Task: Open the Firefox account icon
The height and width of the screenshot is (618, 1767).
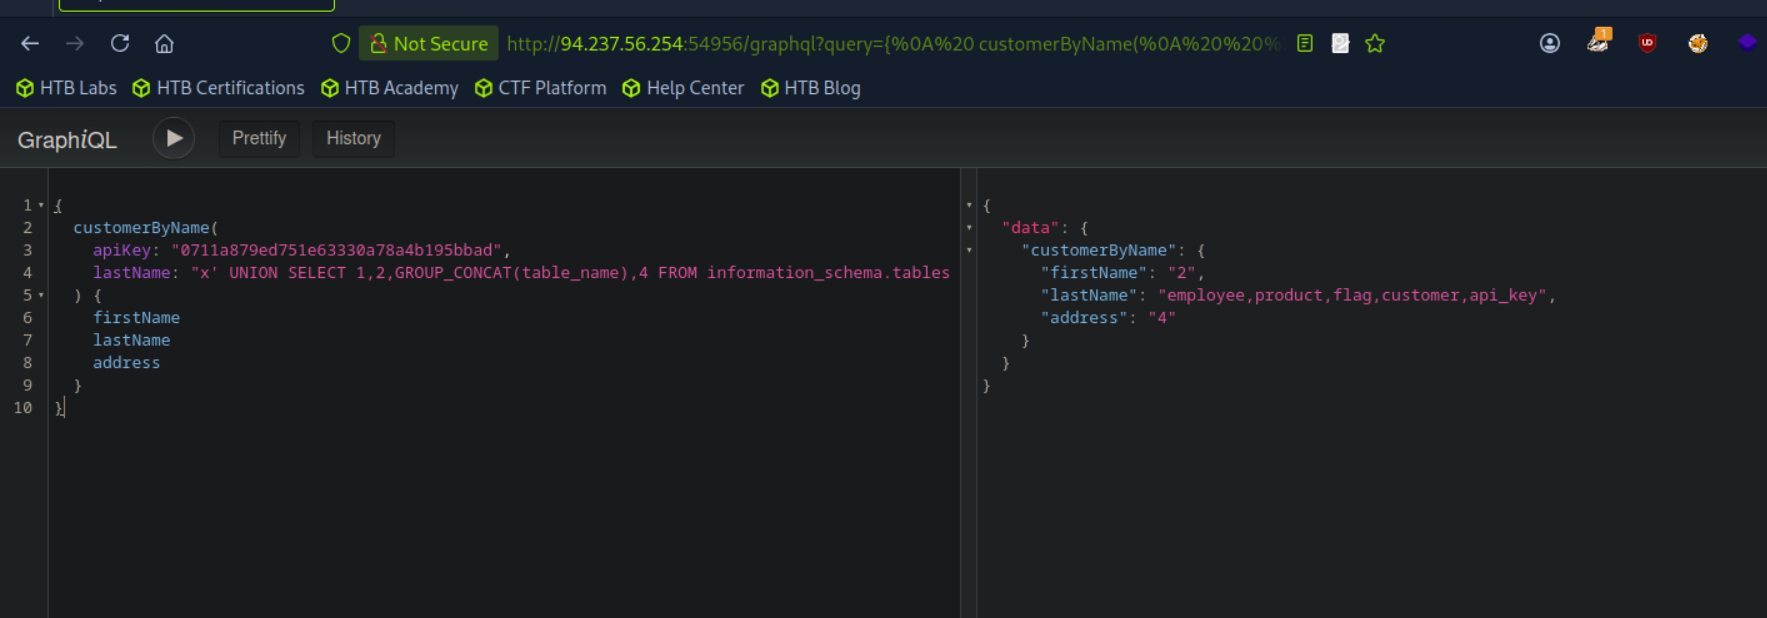Action: coord(1549,43)
